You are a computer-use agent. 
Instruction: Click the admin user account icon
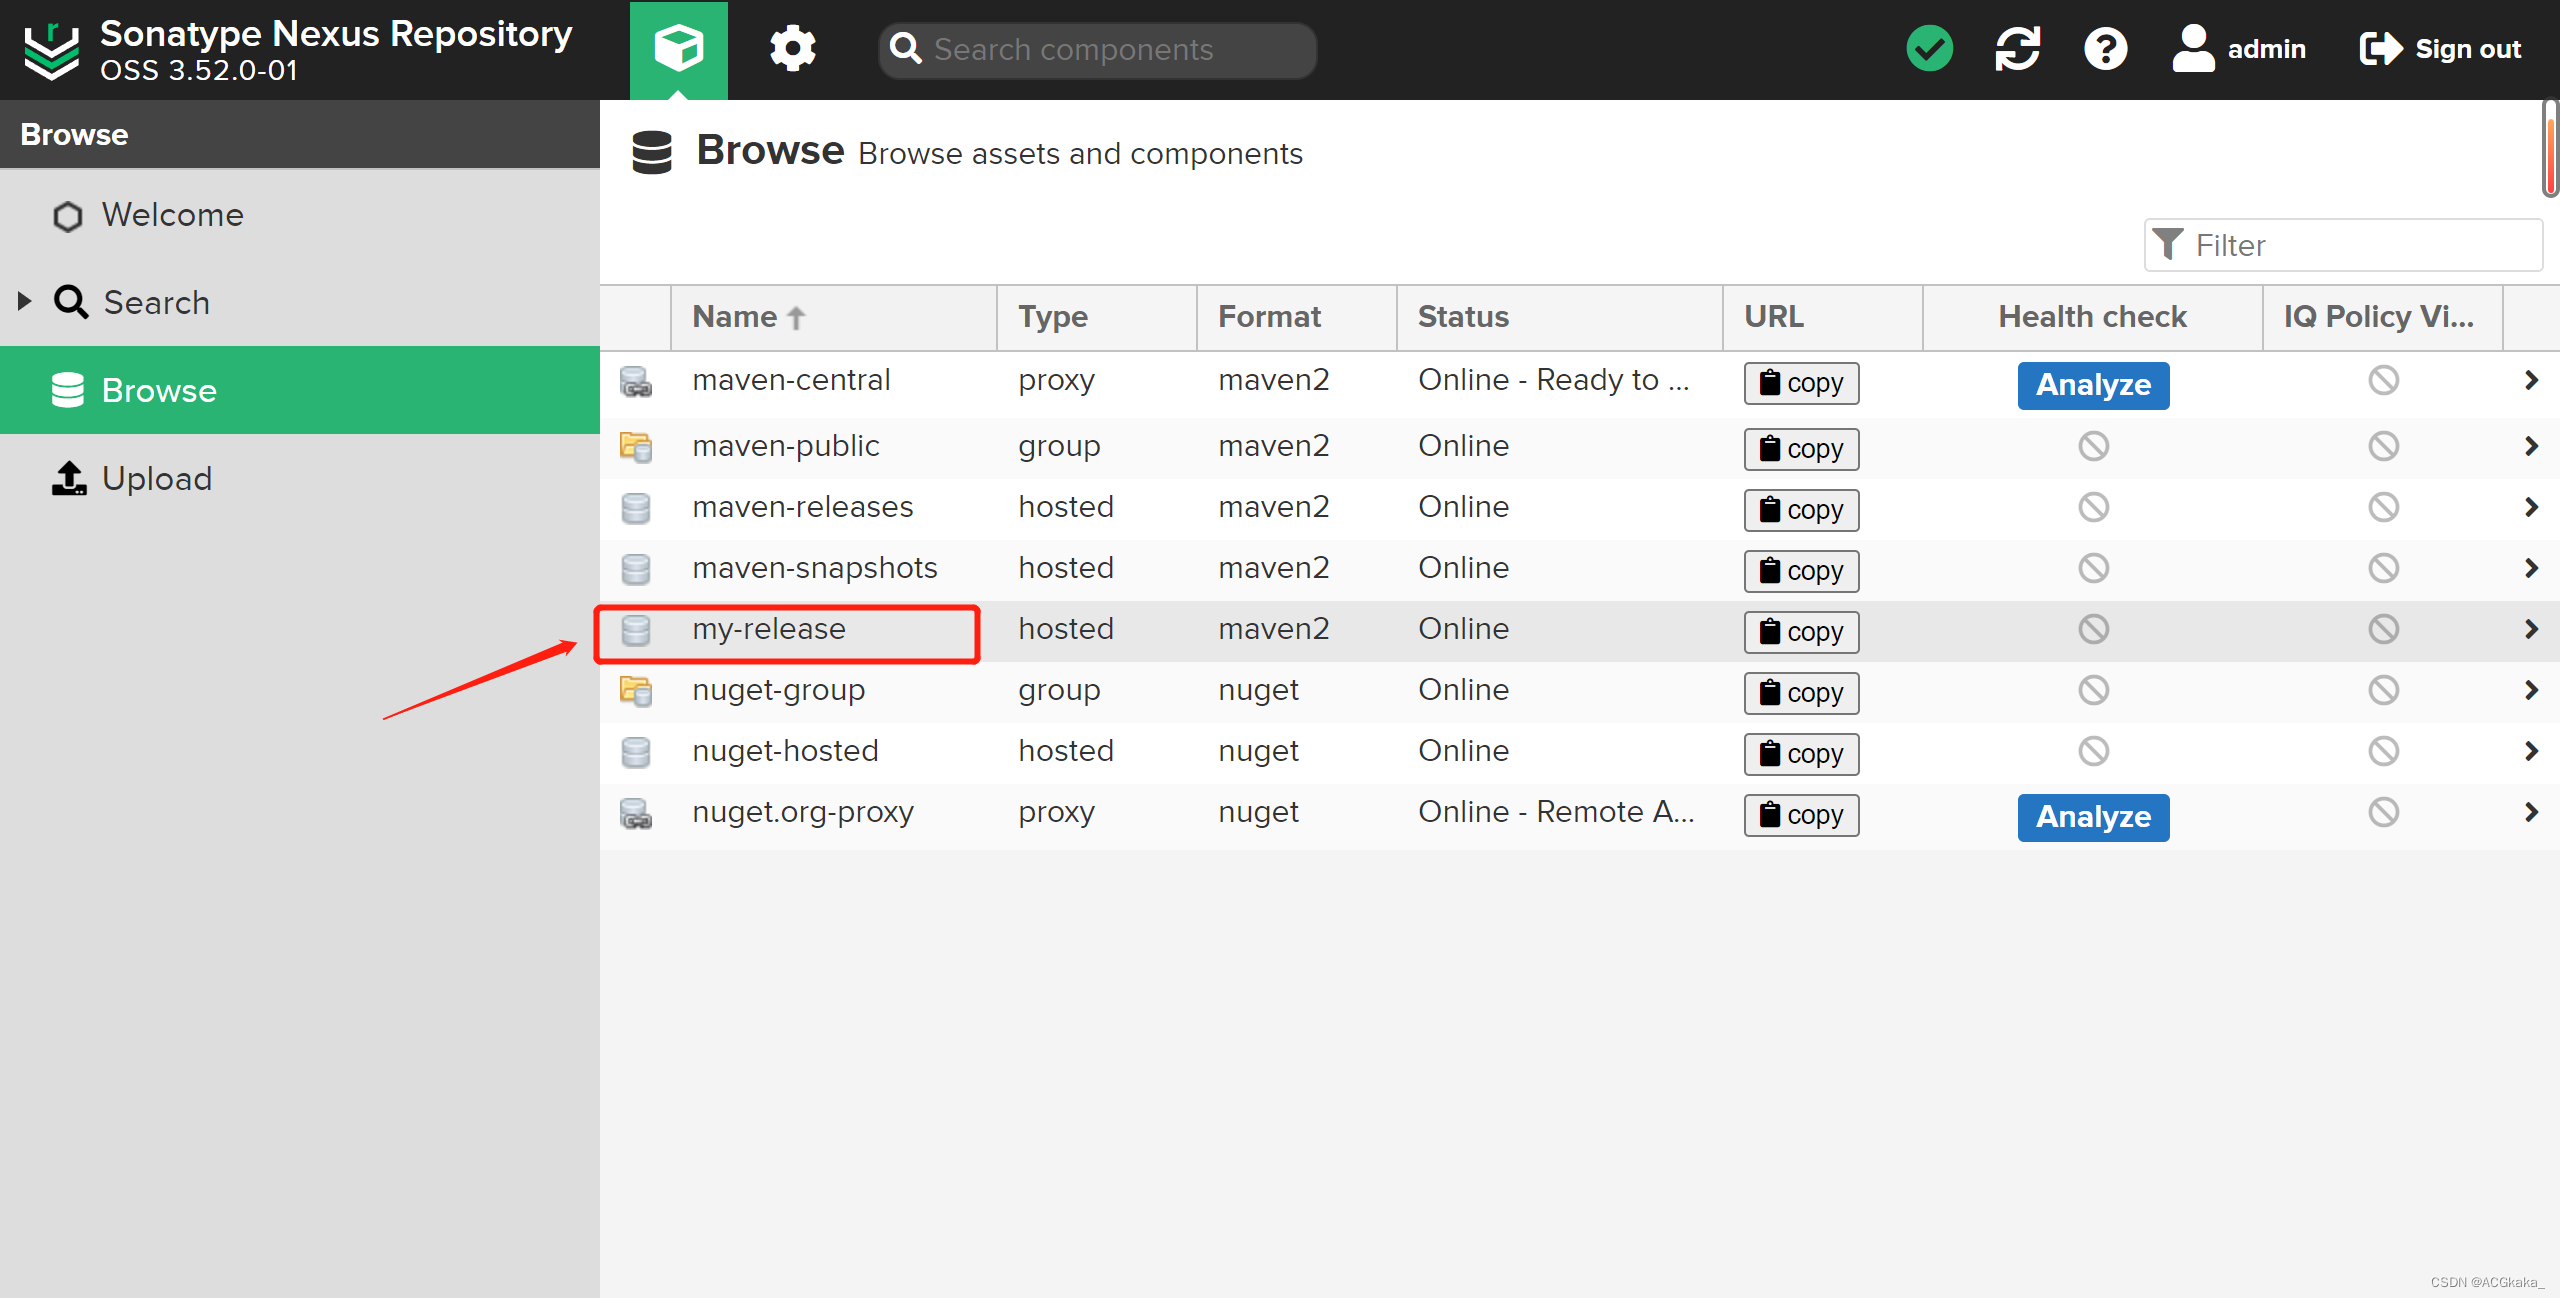pos(2193,49)
